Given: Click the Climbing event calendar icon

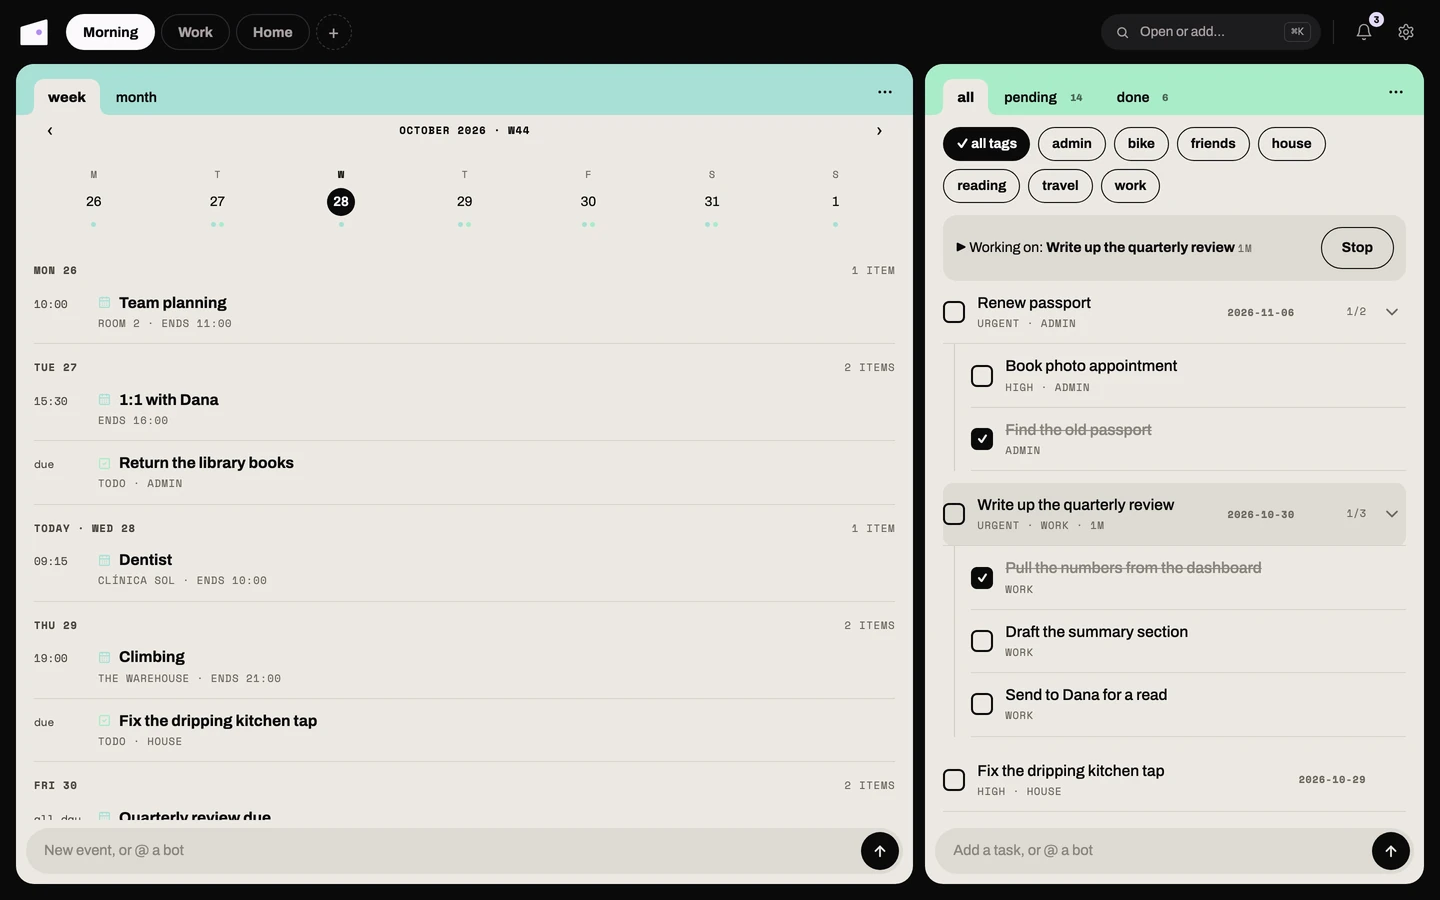Looking at the screenshot, I should point(104,657).
